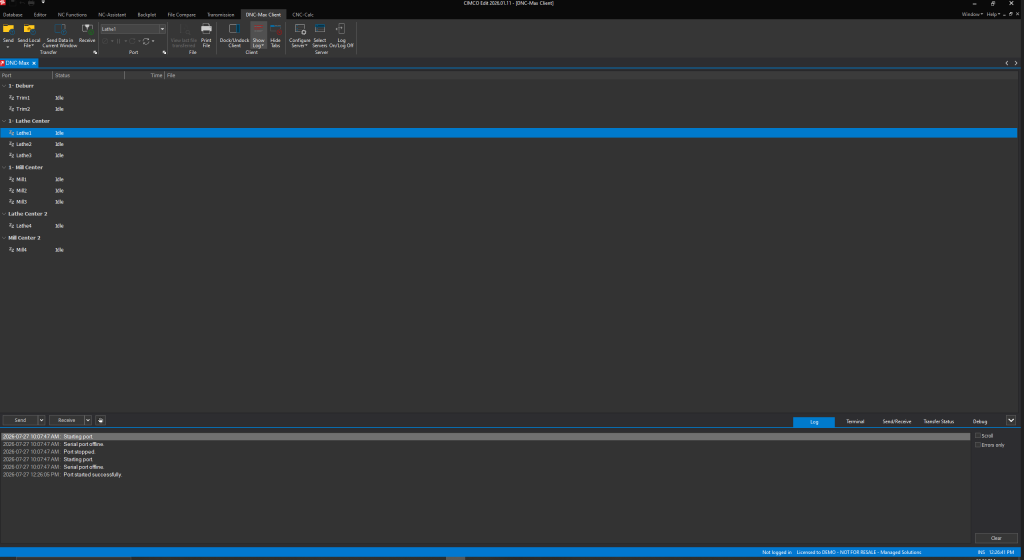
Task: Click the bottom Receive button
Action: [67, 420]
